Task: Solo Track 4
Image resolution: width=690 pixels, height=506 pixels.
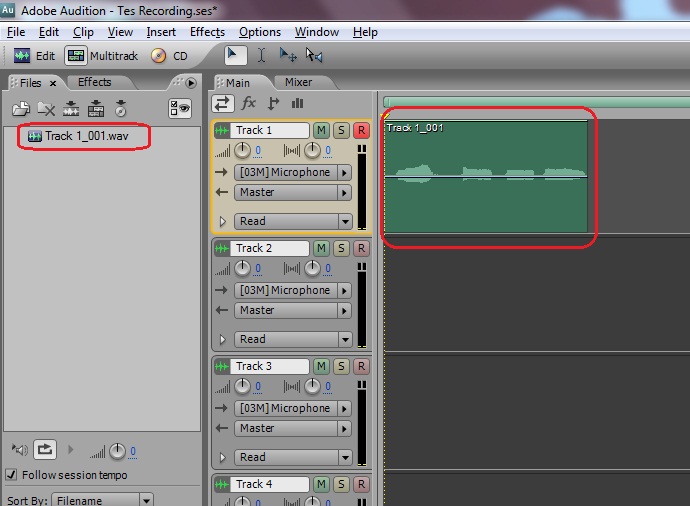Action: 341,484
